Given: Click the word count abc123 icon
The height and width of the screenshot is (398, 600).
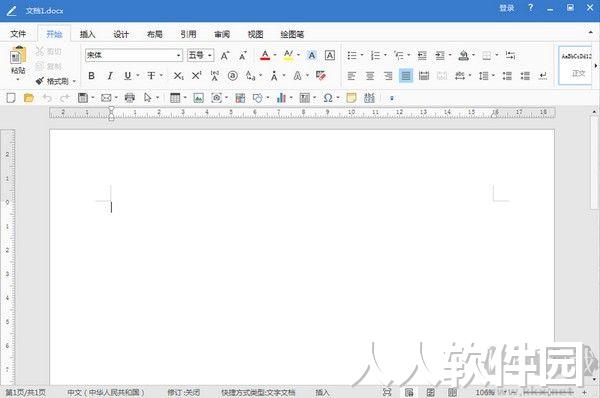Looking at the screenshot, I should coord(369,98).
